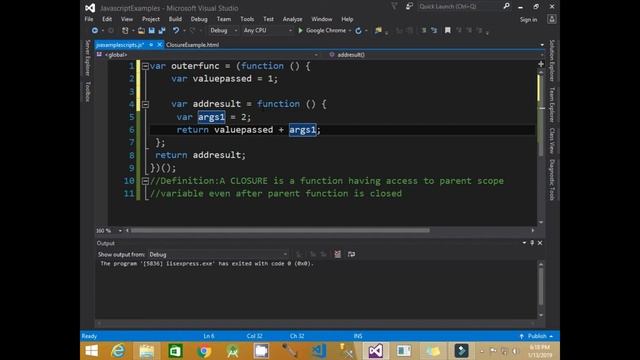Open the Solution Explorer side tab
This screenshot has width=640, height=360.
(x=552, y=61)
